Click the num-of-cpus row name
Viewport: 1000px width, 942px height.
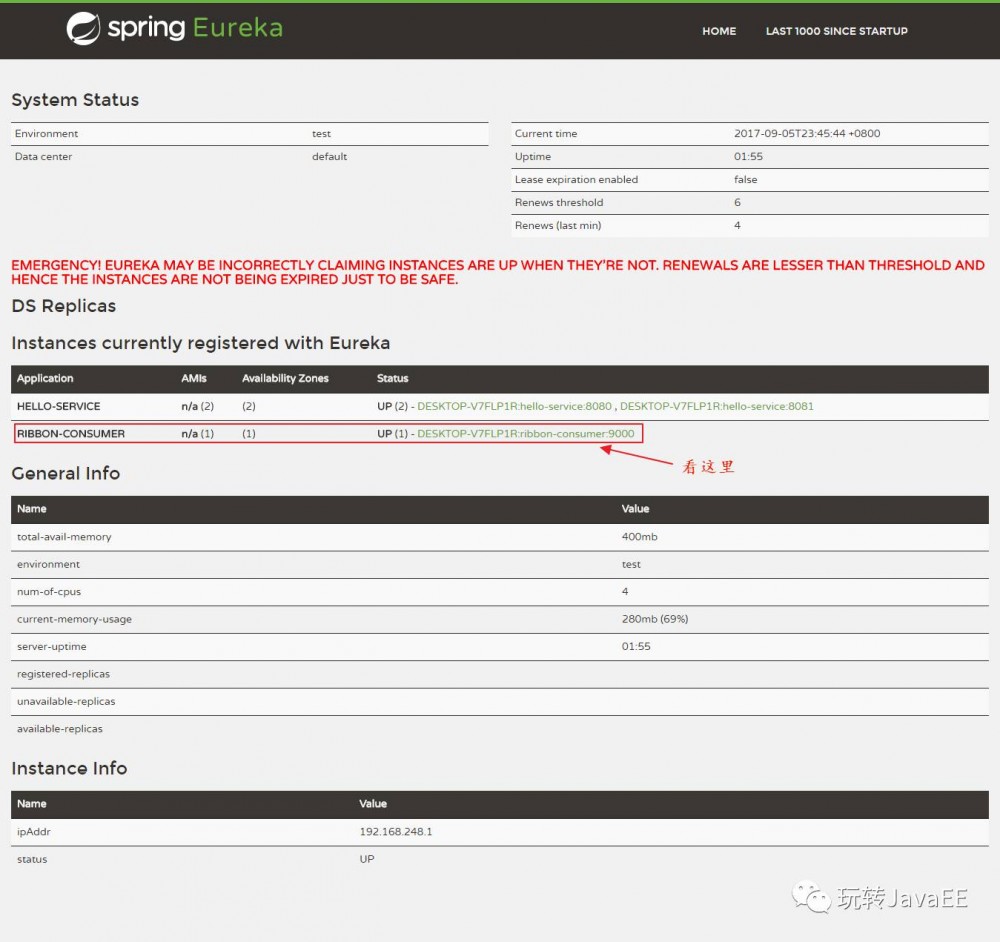[x=49, y=592]
